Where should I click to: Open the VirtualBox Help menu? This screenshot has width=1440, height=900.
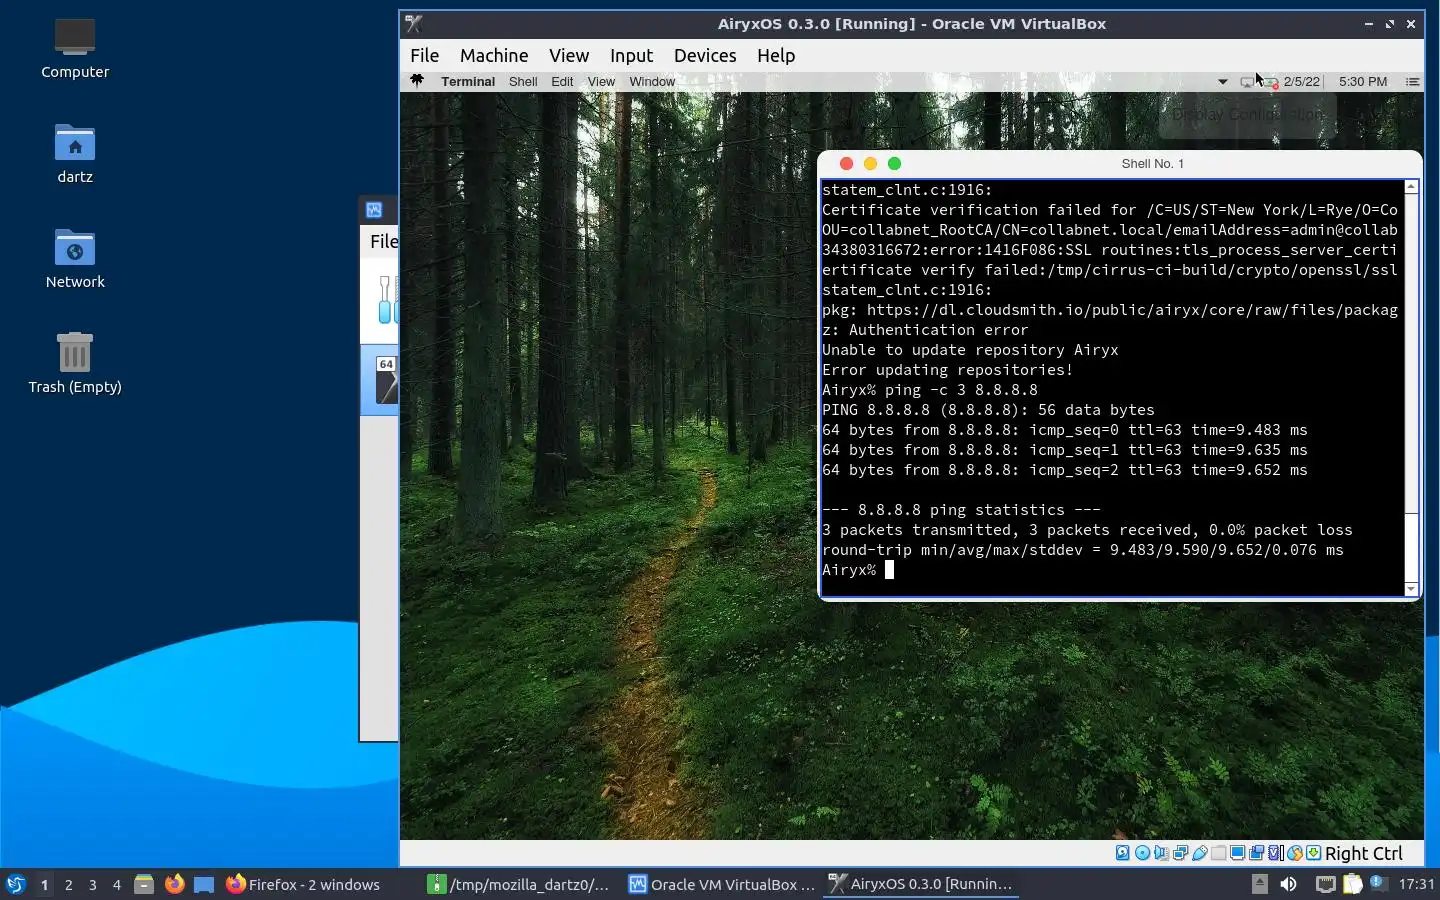776,55
